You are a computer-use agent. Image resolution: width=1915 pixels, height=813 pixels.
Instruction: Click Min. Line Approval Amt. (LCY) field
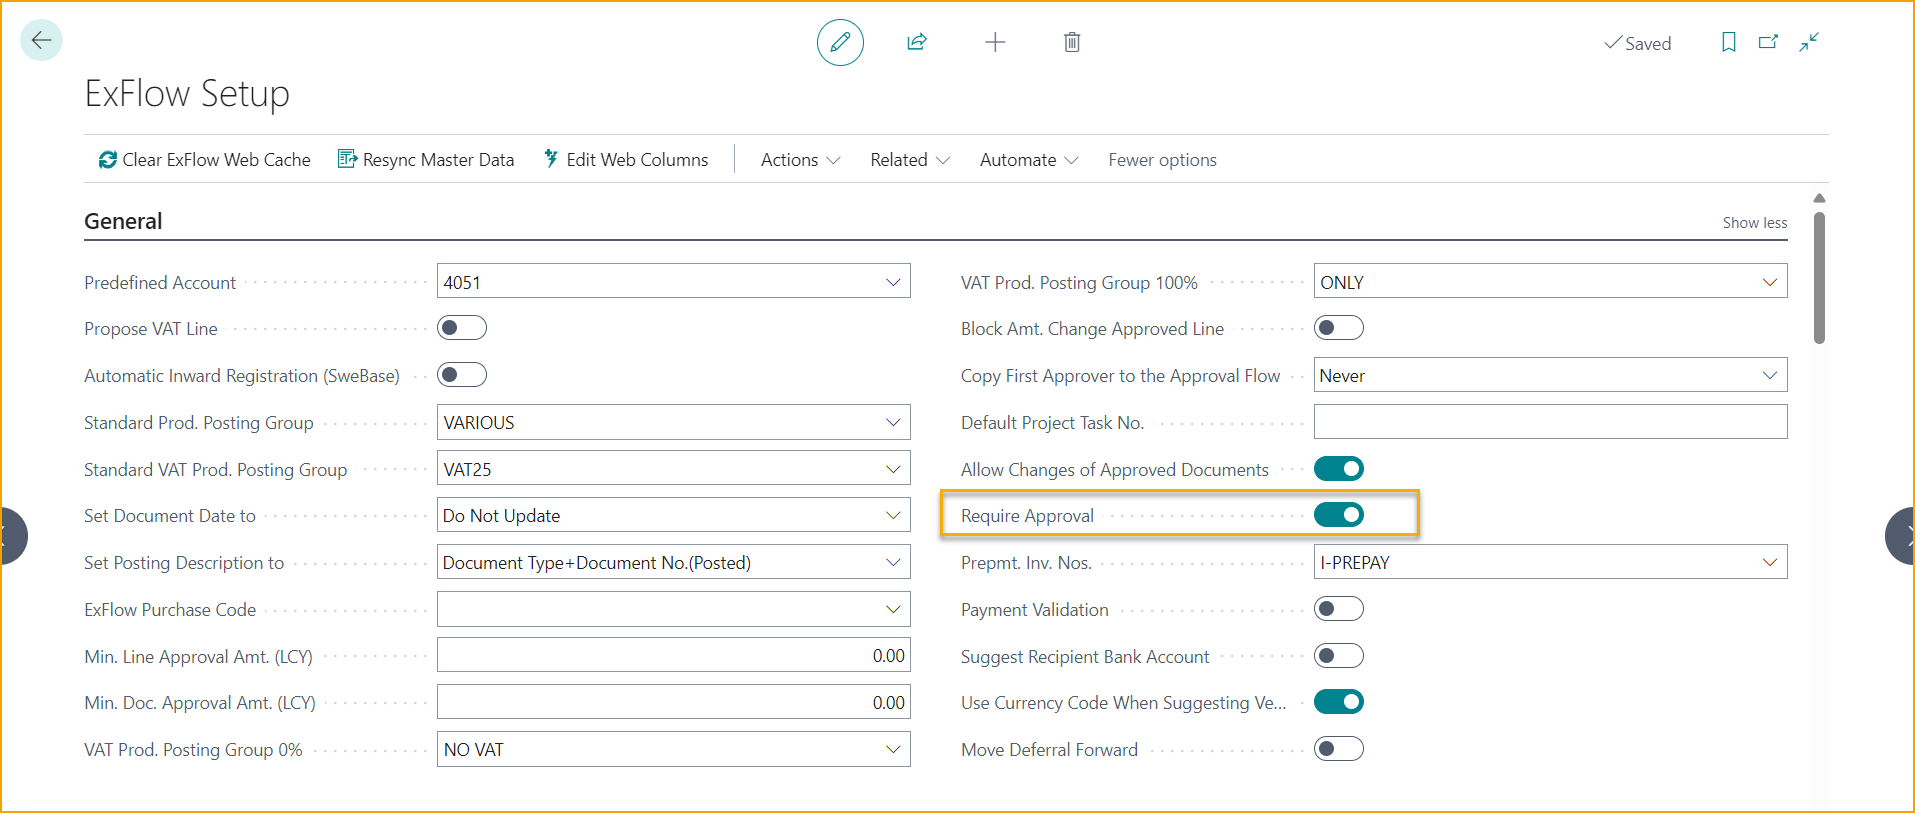point(673,656)
